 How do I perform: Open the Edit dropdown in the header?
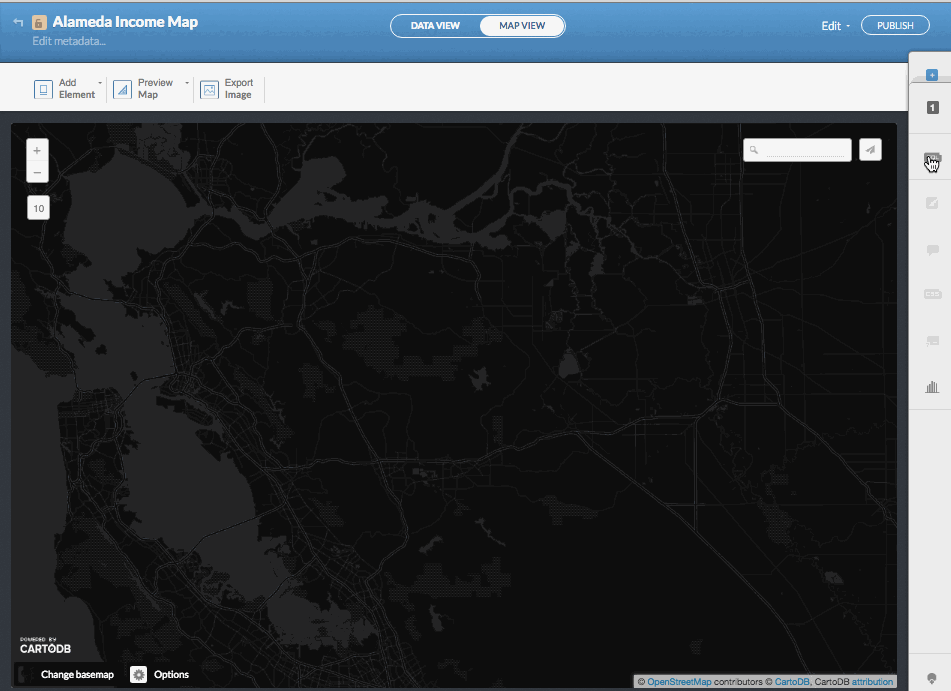[834, 25]
